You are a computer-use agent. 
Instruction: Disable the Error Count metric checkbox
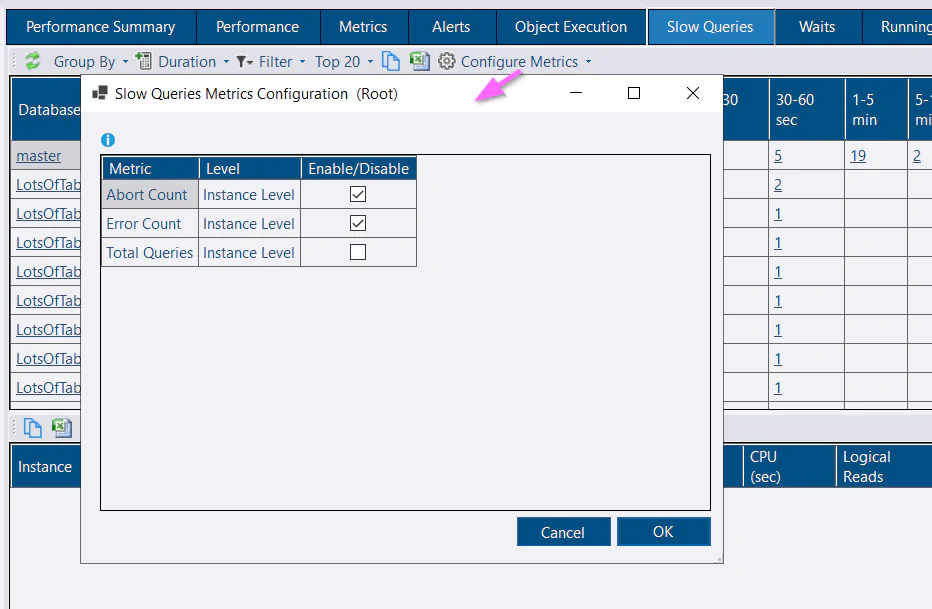click(x=357, y=223)
